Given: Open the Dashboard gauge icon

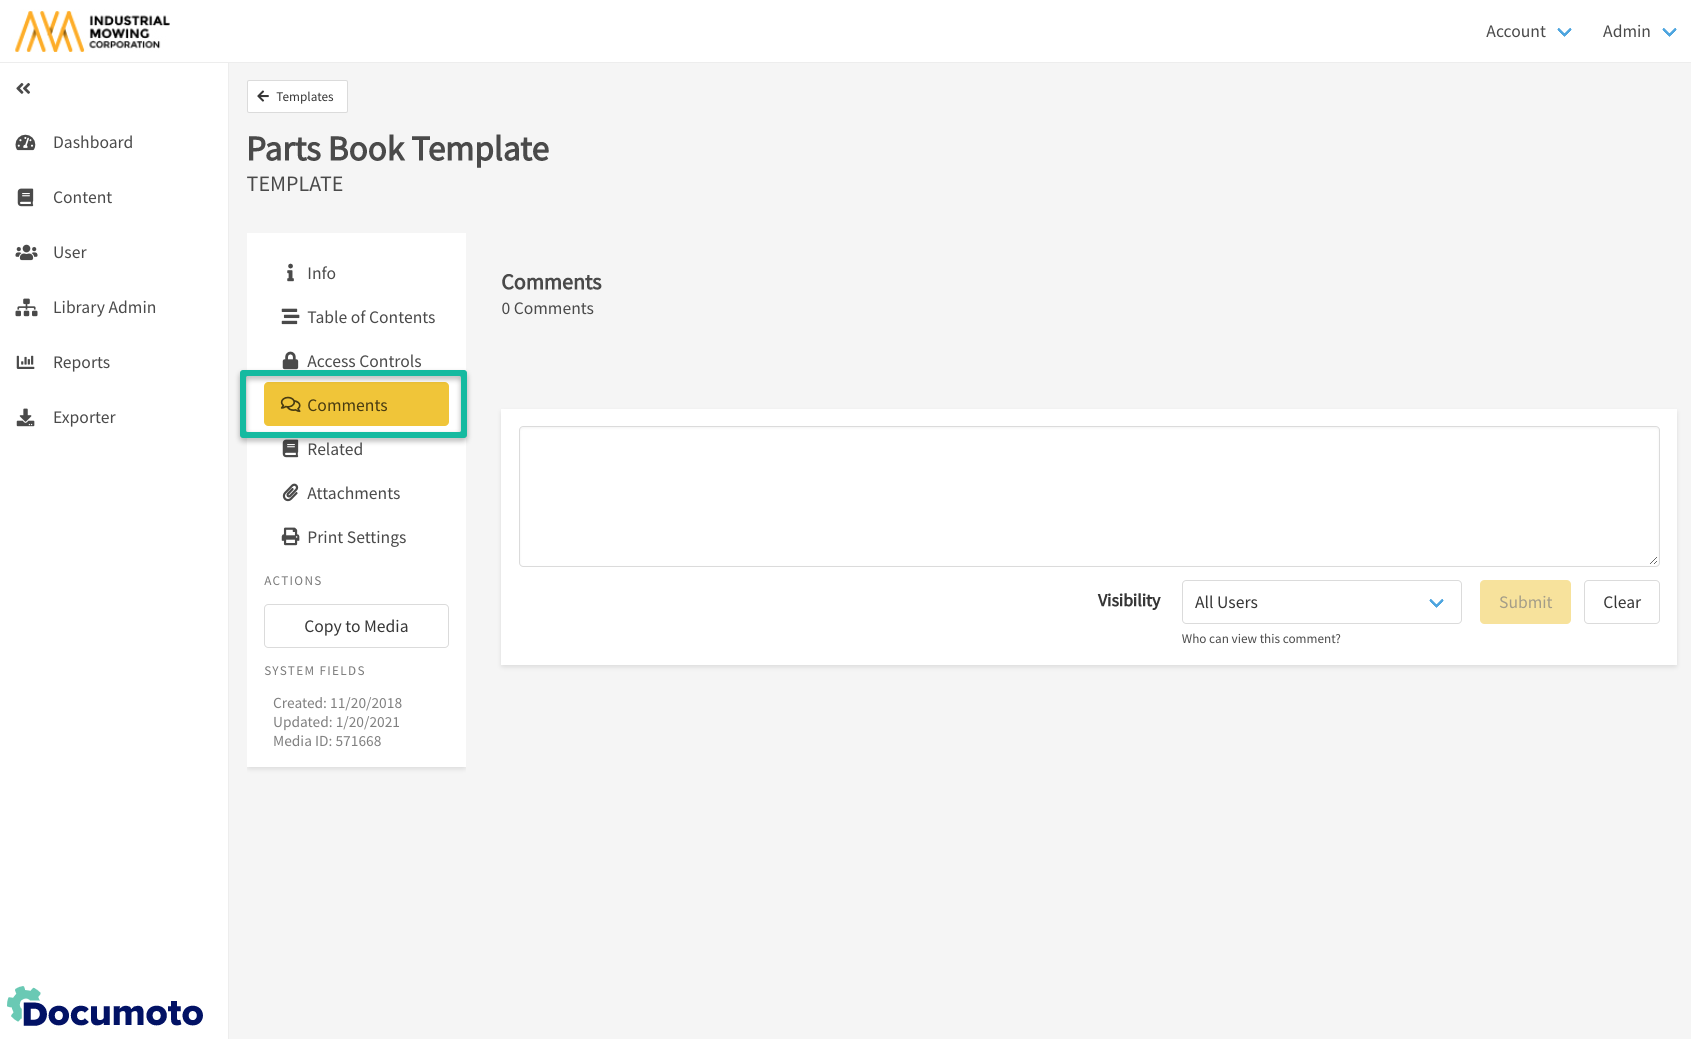Looking at the screenshot, I should pos(26,143).
